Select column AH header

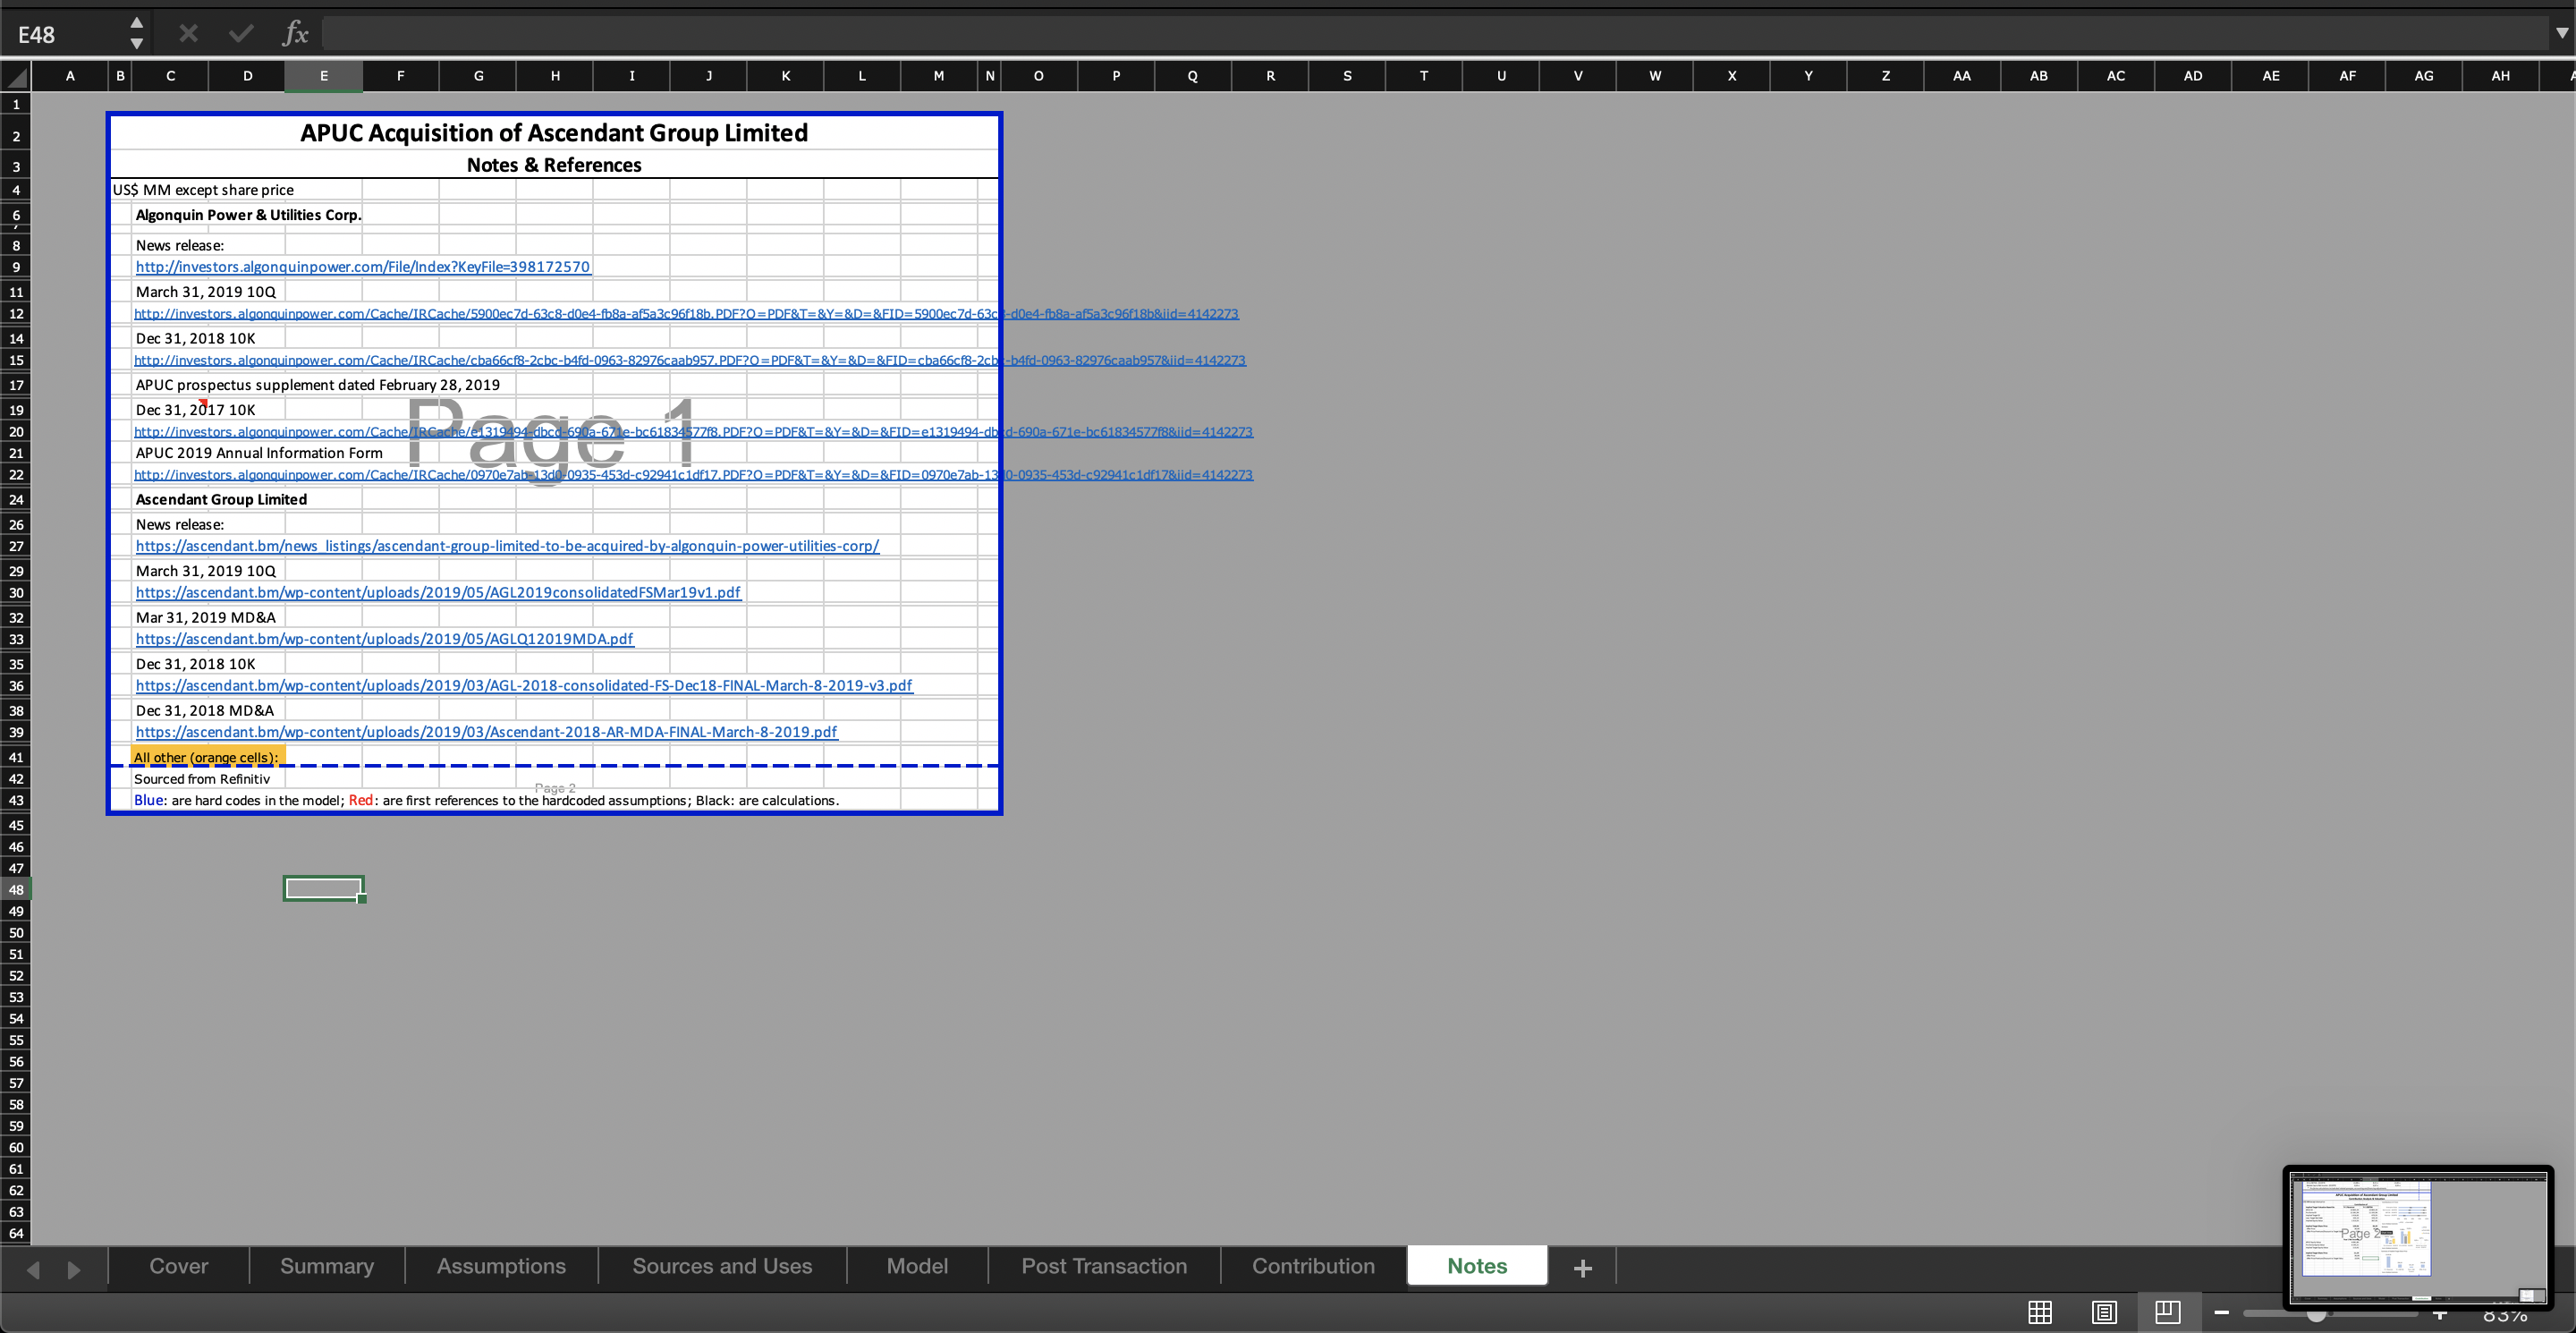tap(2500, 76)
